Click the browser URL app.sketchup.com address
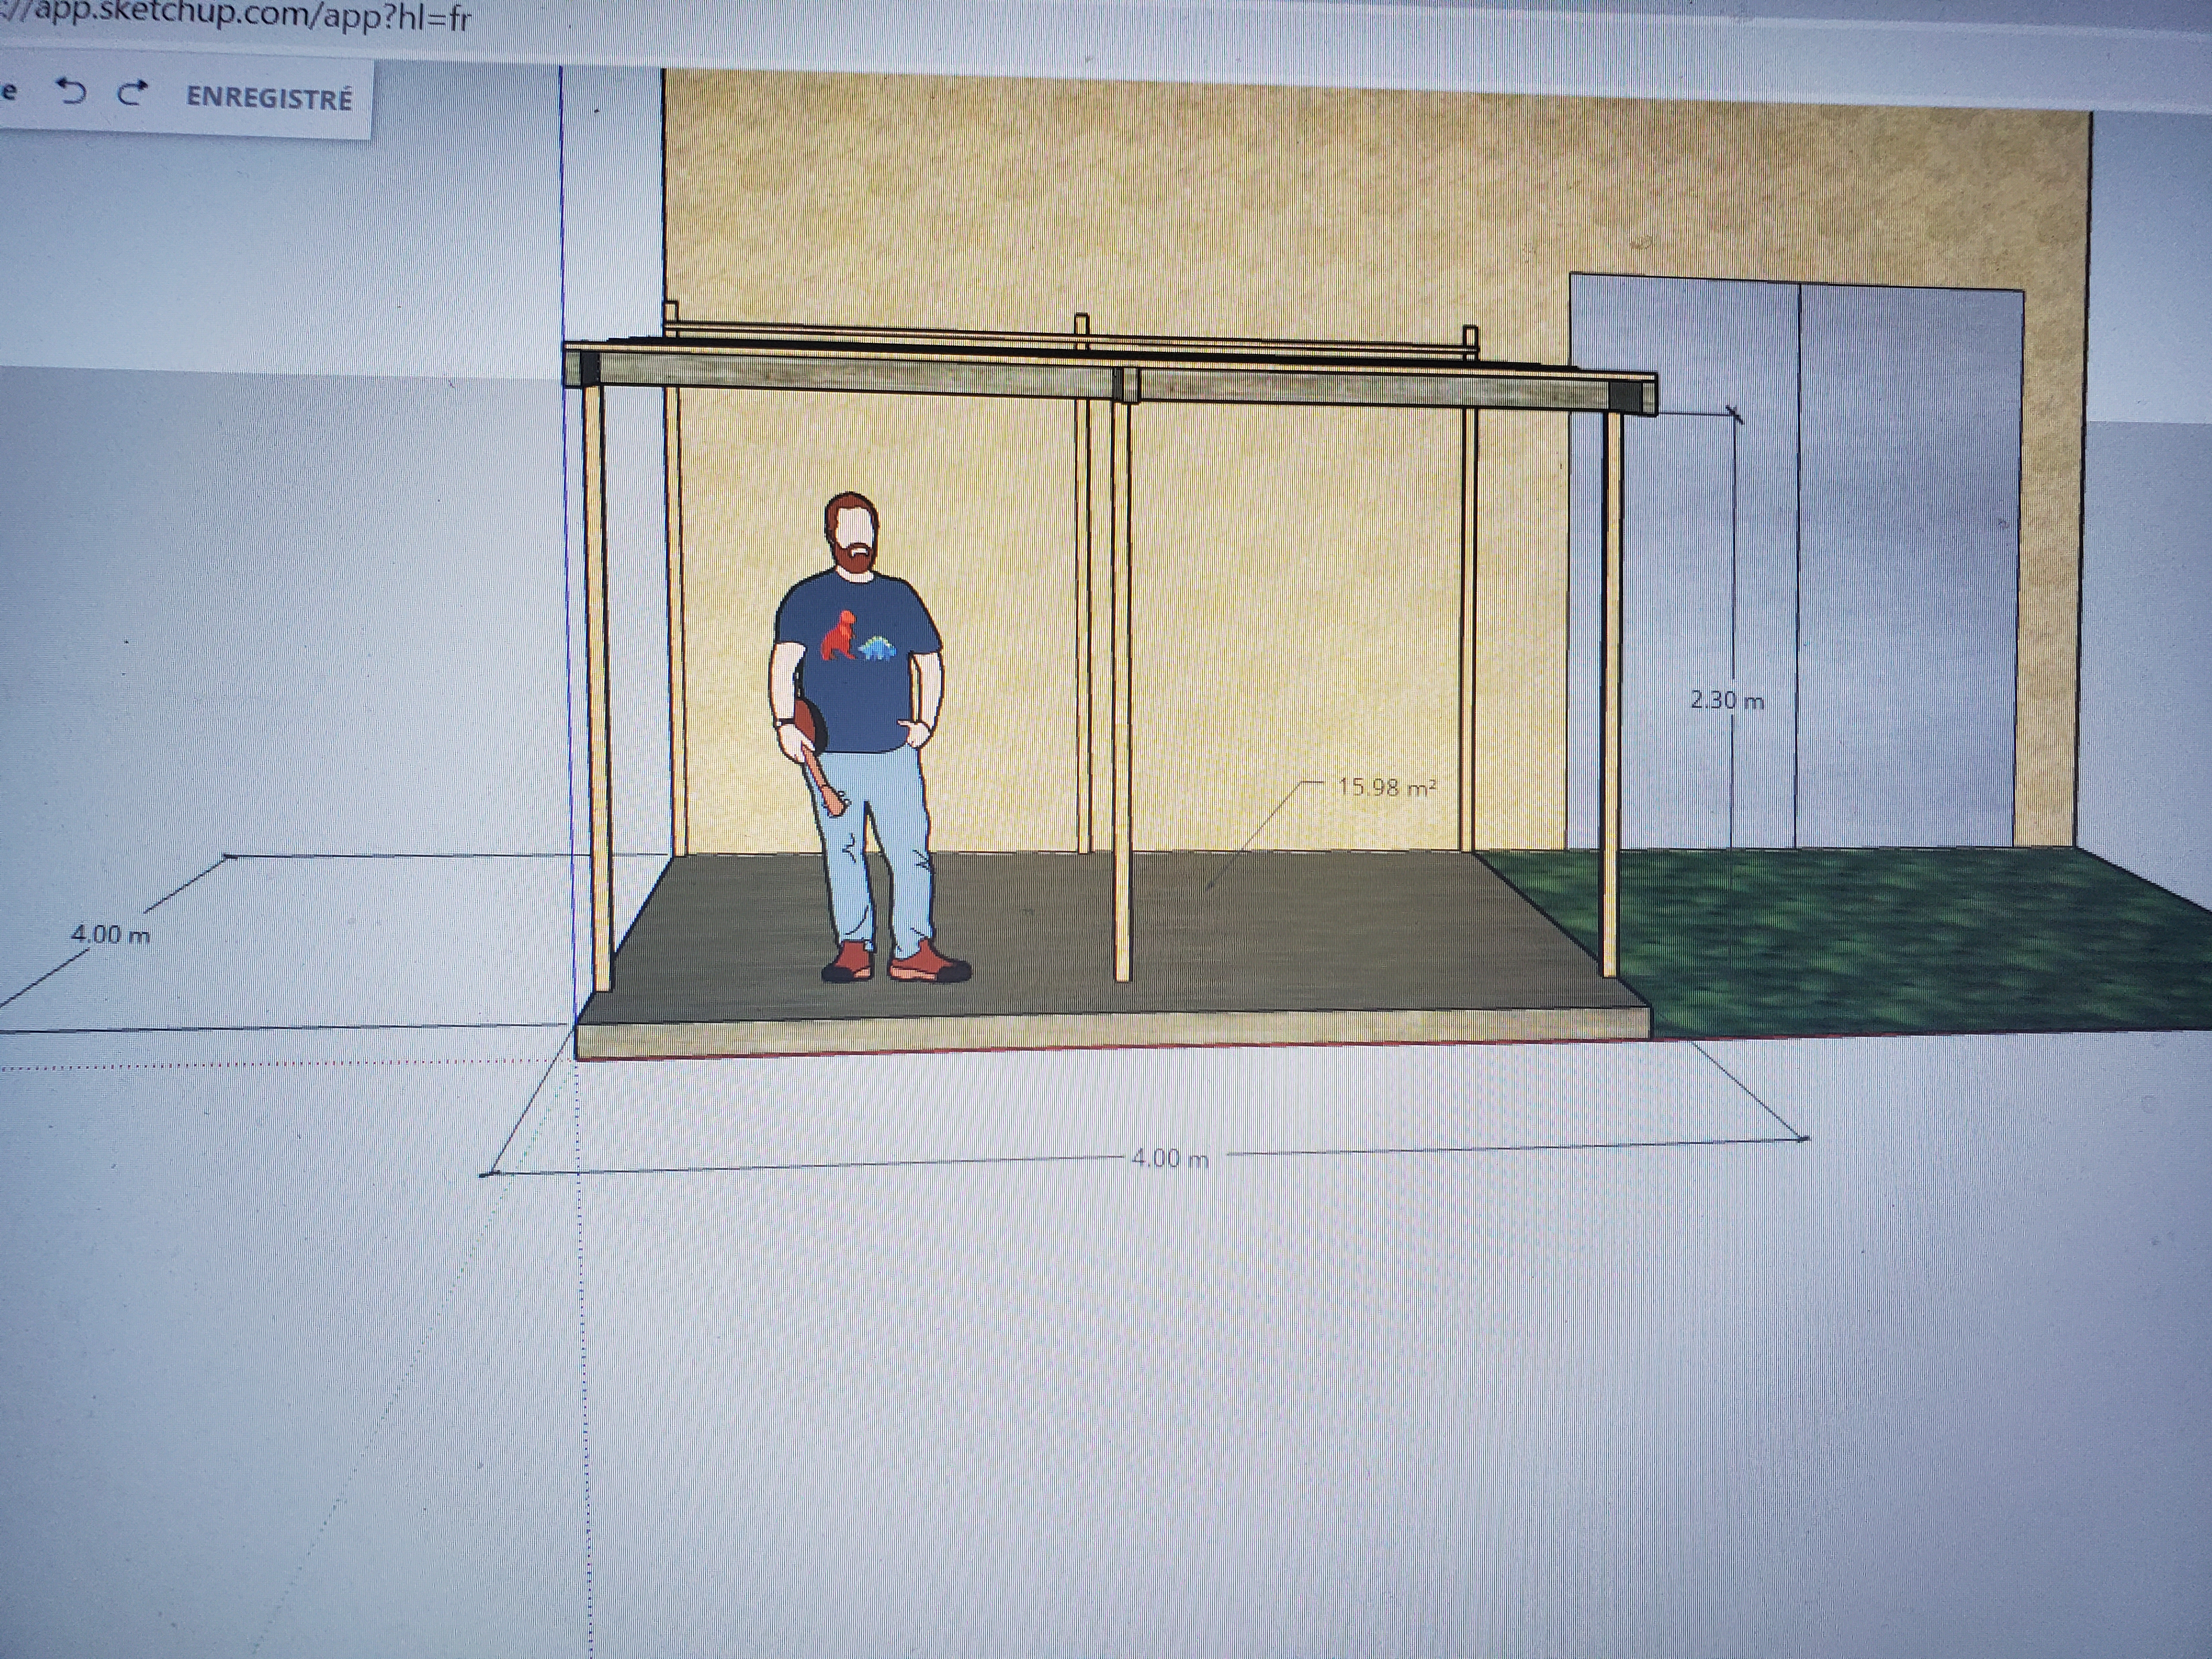The height and width of the screenshot is (1659, 2212). (x=236, y=17)
